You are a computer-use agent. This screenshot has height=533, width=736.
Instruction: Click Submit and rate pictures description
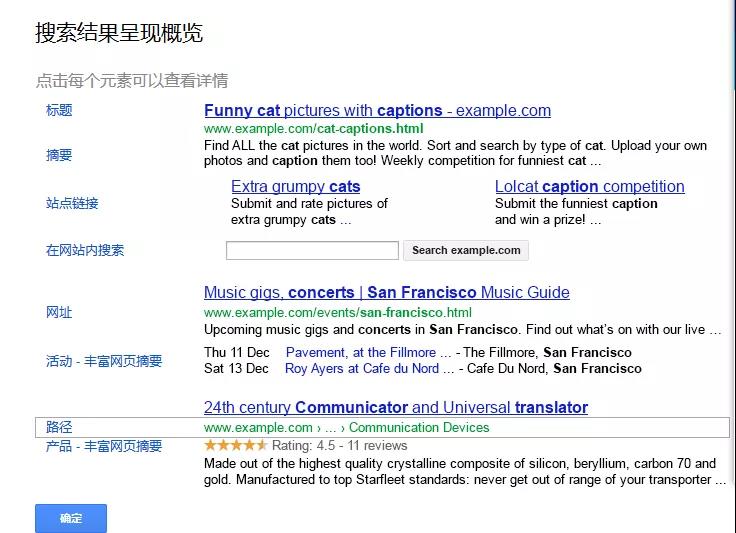[x=309, y=212]
